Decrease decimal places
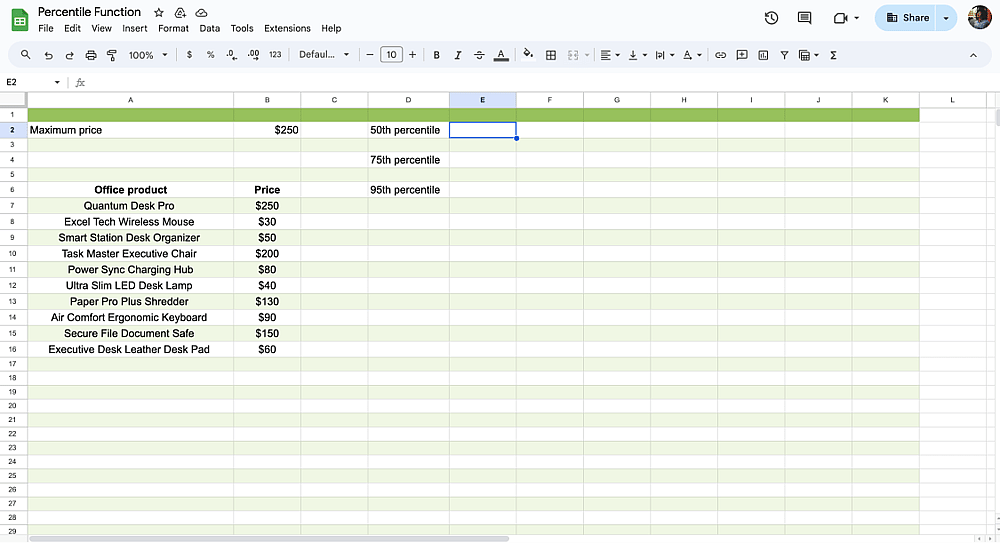This screenshot has height=543, width=1000. [232, 55]
